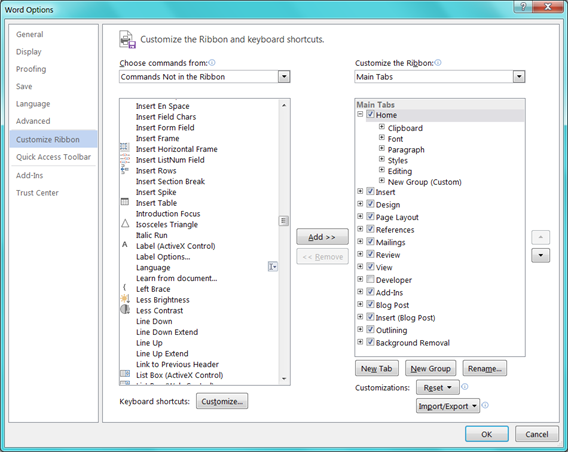568x452 pixels.
Task: Enable the Developer tab checkbox
Action: (x=370, y=279)
